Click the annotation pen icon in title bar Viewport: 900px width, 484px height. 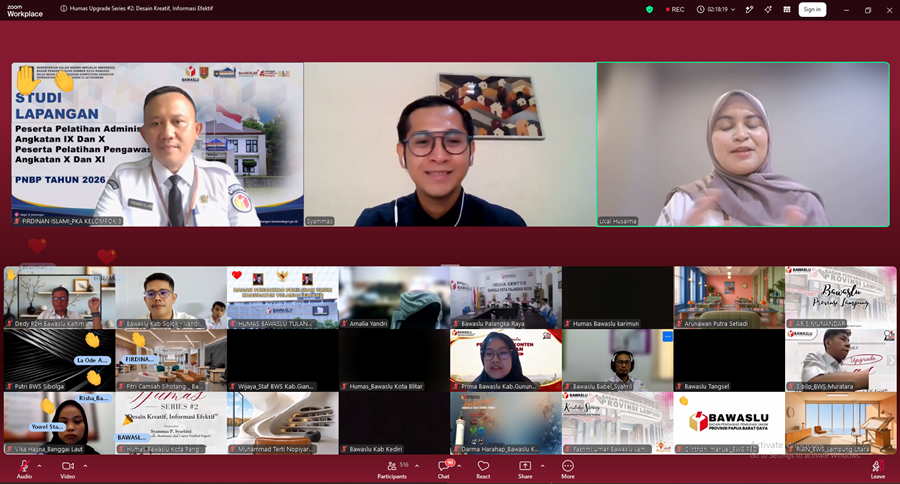749,9
